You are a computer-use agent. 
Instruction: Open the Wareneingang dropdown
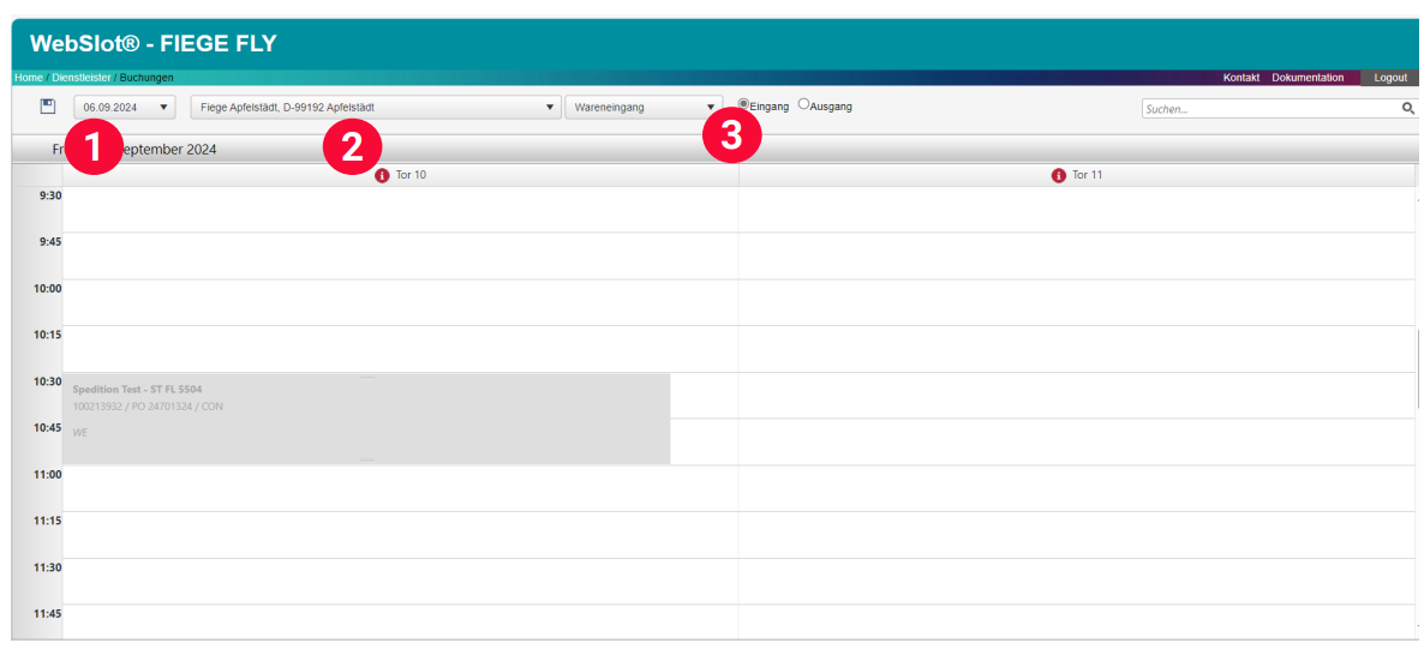pyautogui.click(x=644, y=107)
